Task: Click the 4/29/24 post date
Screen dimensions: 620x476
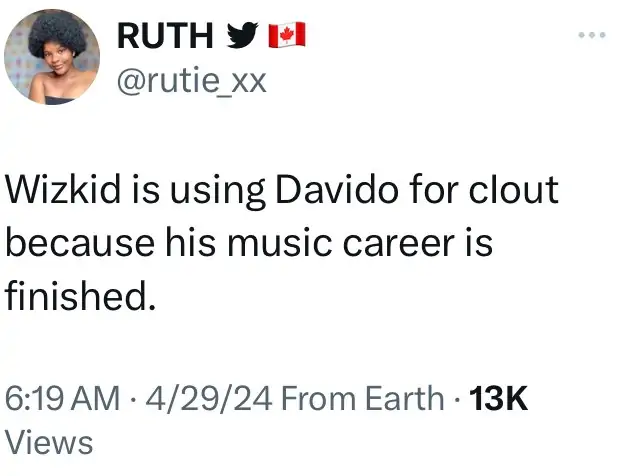Action: (x=209, y=398)
